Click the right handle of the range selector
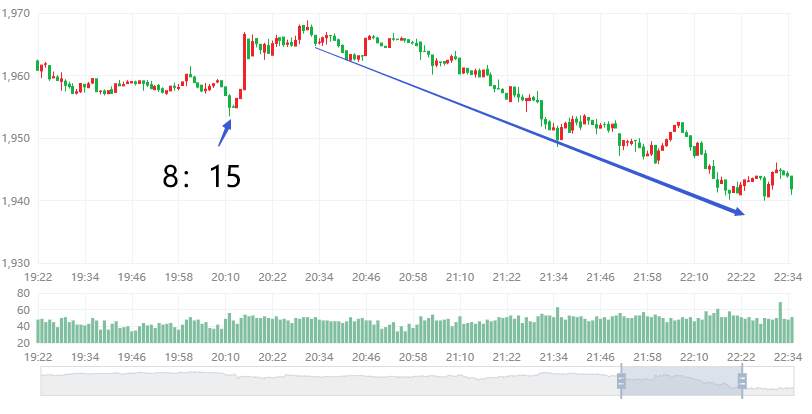 [742, 381]
